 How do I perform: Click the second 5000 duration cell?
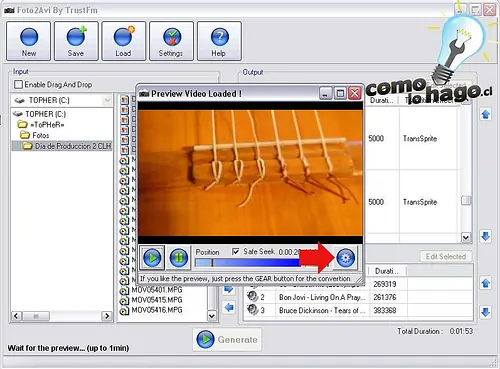[376, 202]
